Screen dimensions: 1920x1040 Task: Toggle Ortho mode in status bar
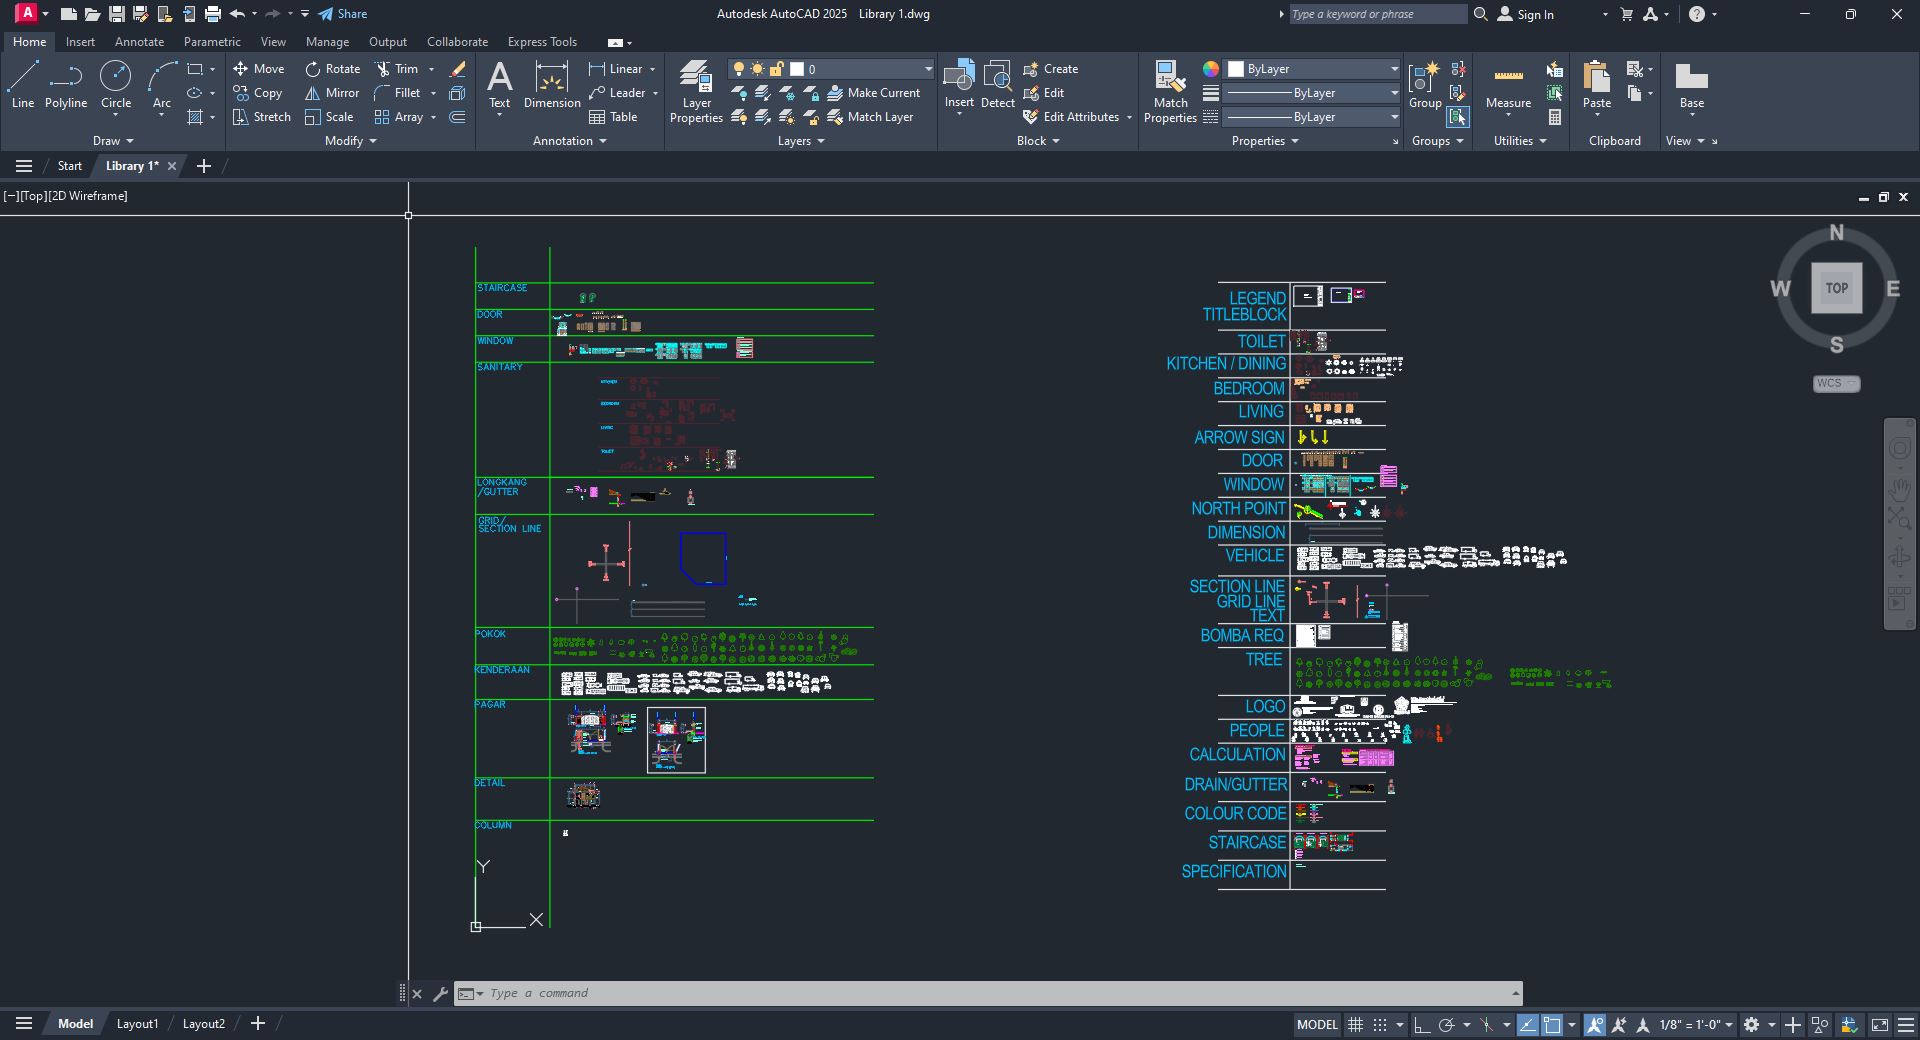(x=1421, y=1025)
